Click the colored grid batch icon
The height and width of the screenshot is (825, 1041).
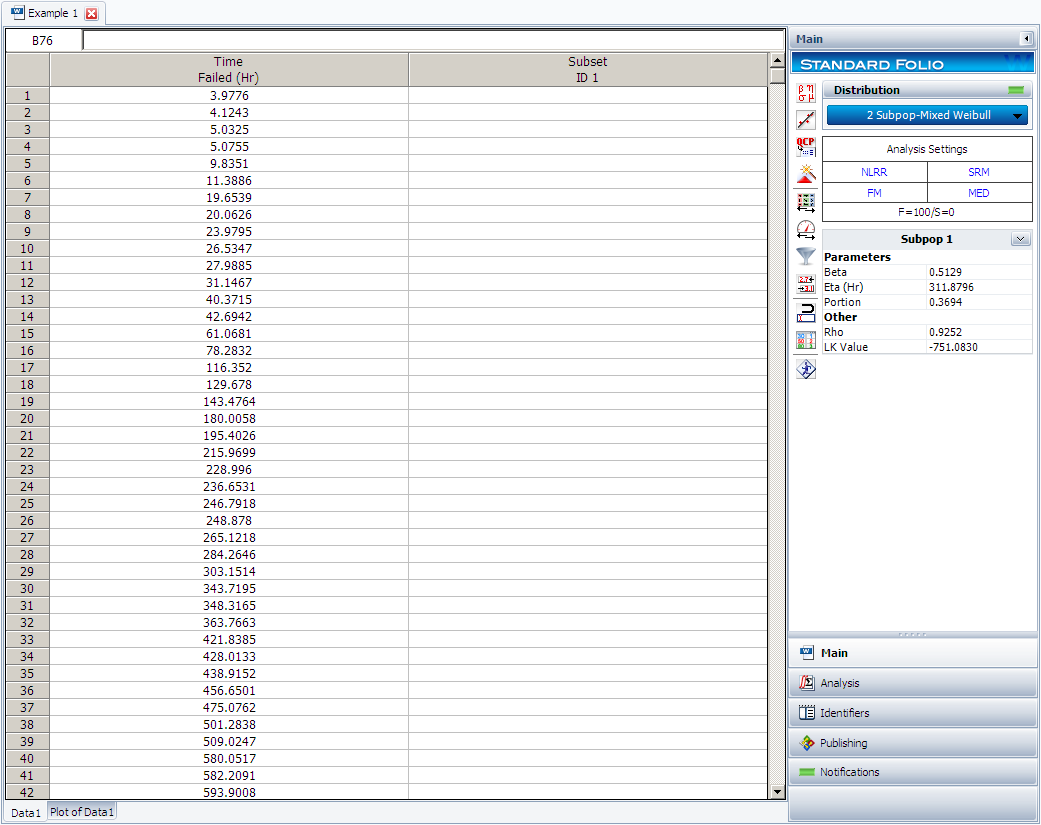[805, 340]
